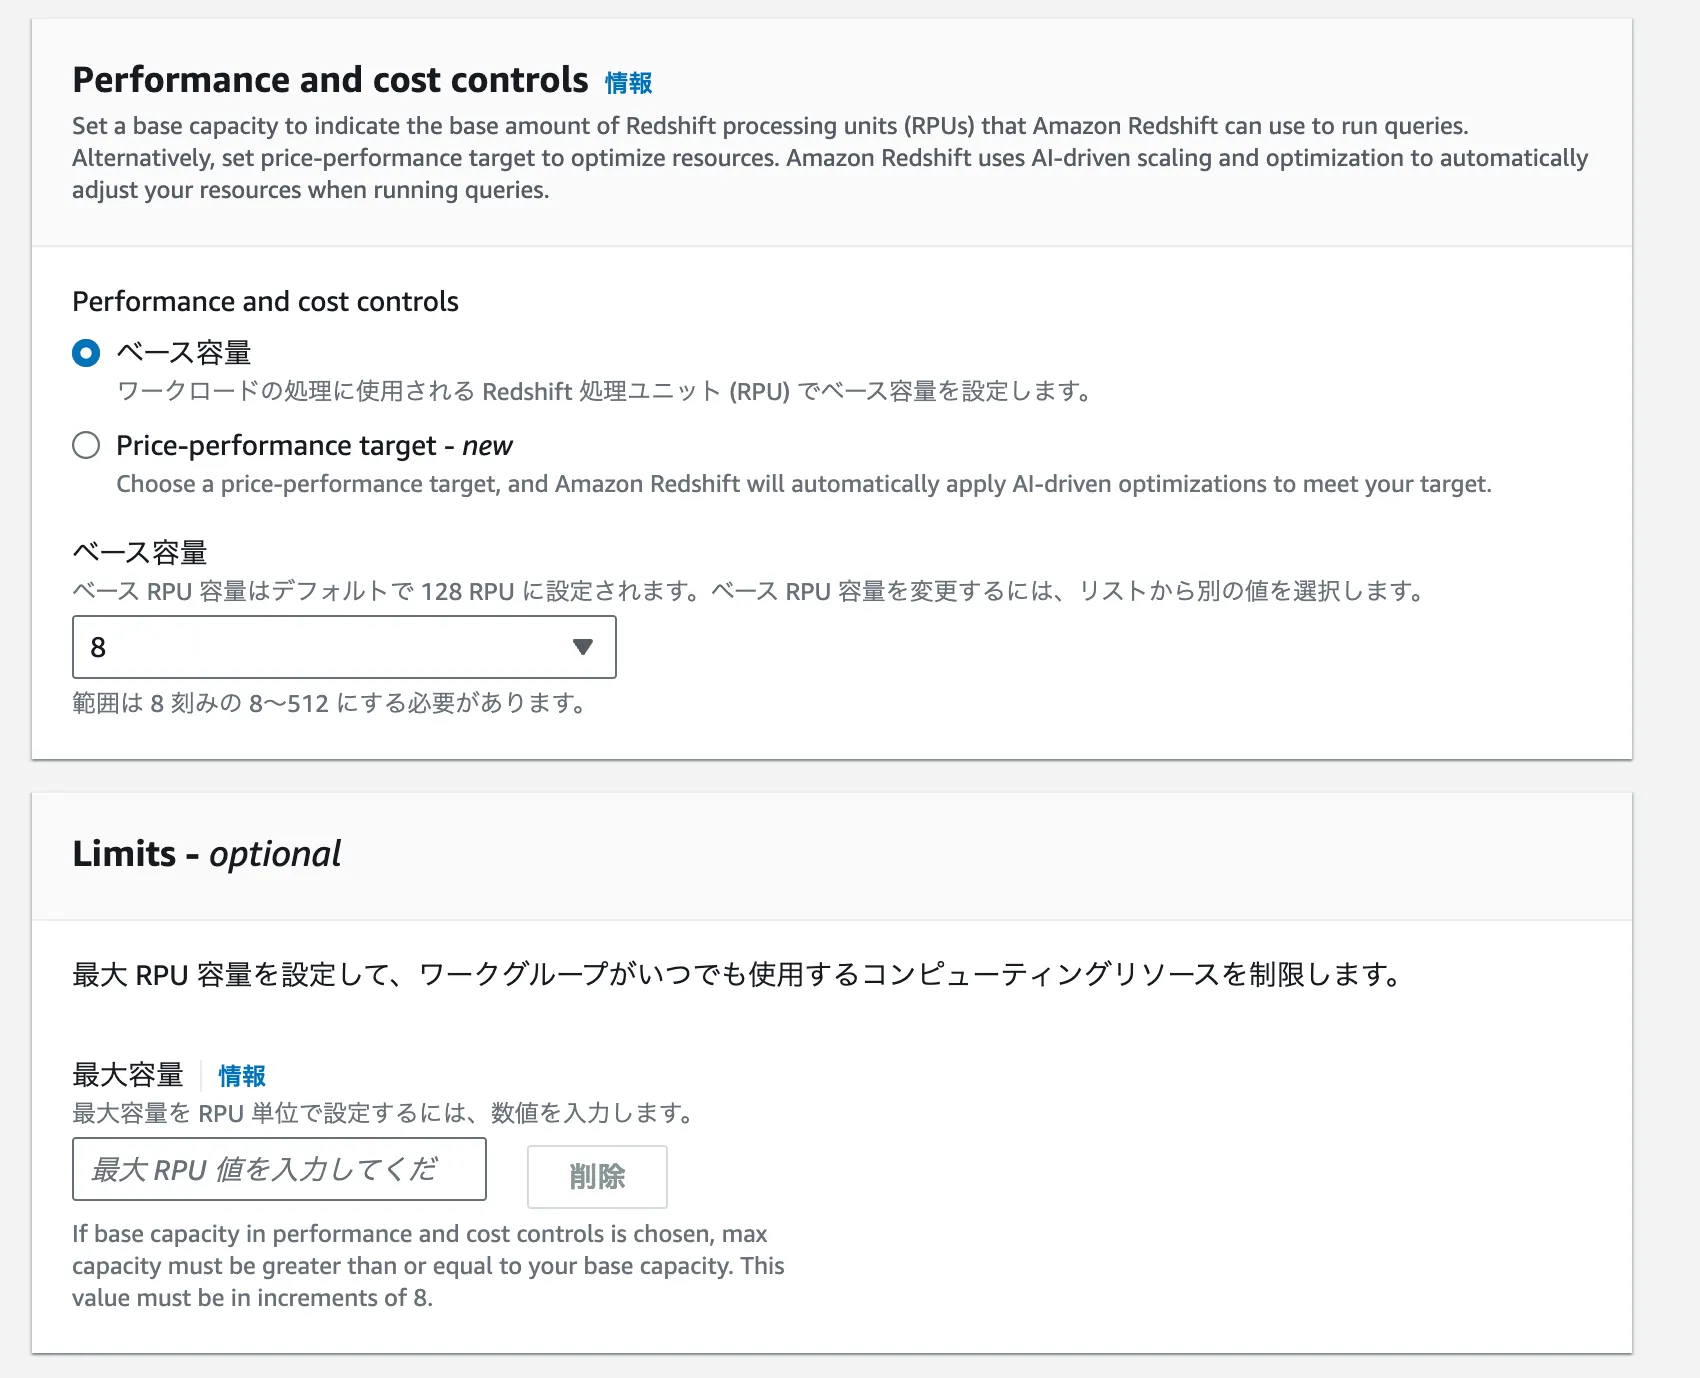
Task: Click the Price-performance target description about AI-driven optimizations
Action: [803, 484]
